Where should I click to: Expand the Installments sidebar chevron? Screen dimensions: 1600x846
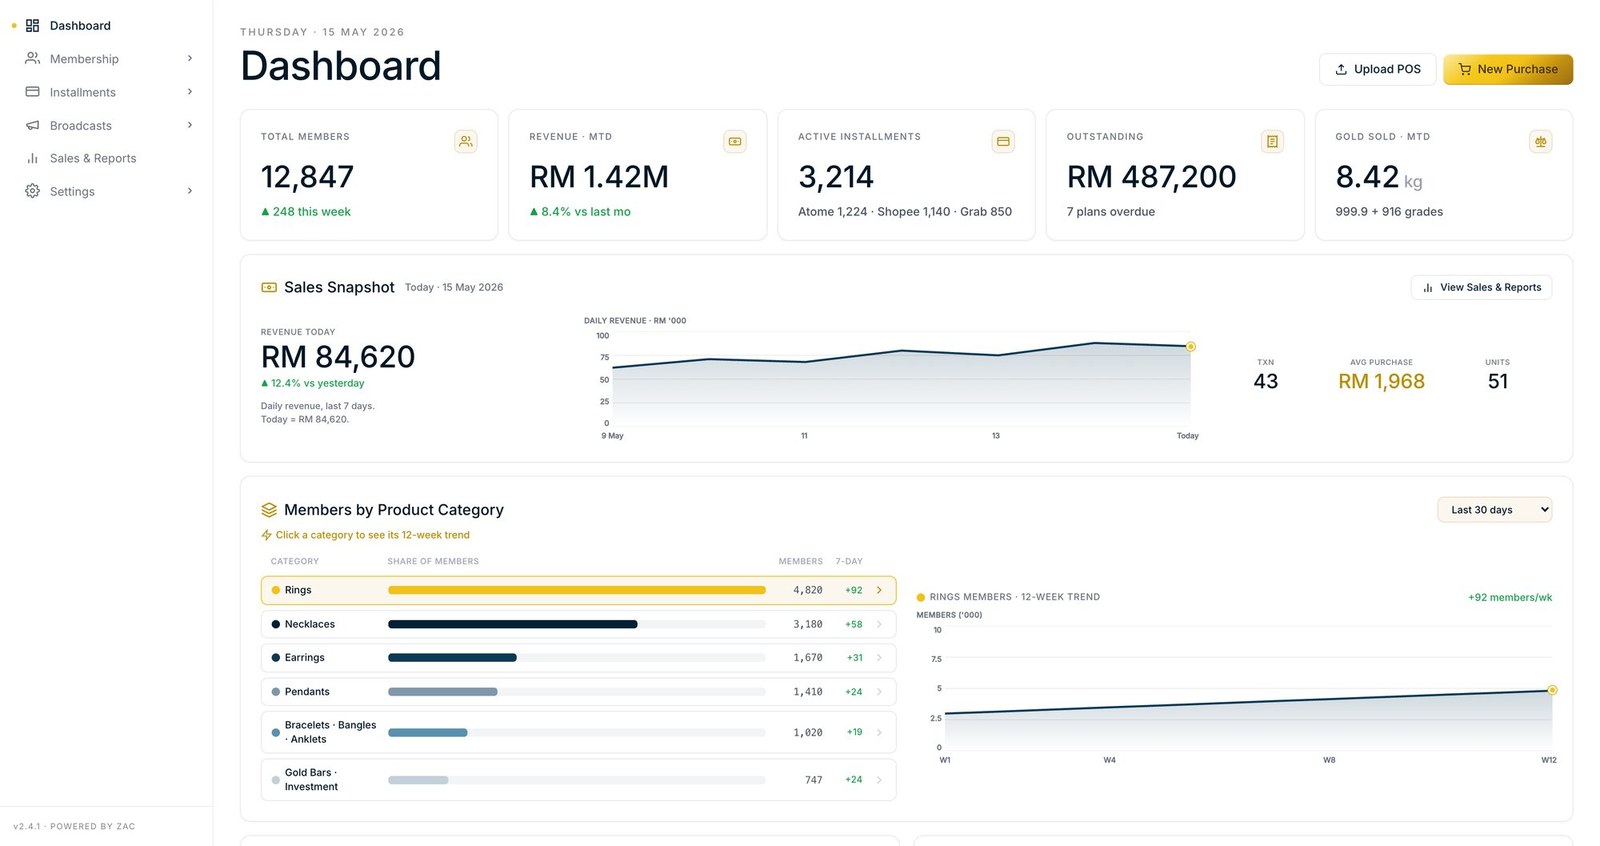click(190, 92)
